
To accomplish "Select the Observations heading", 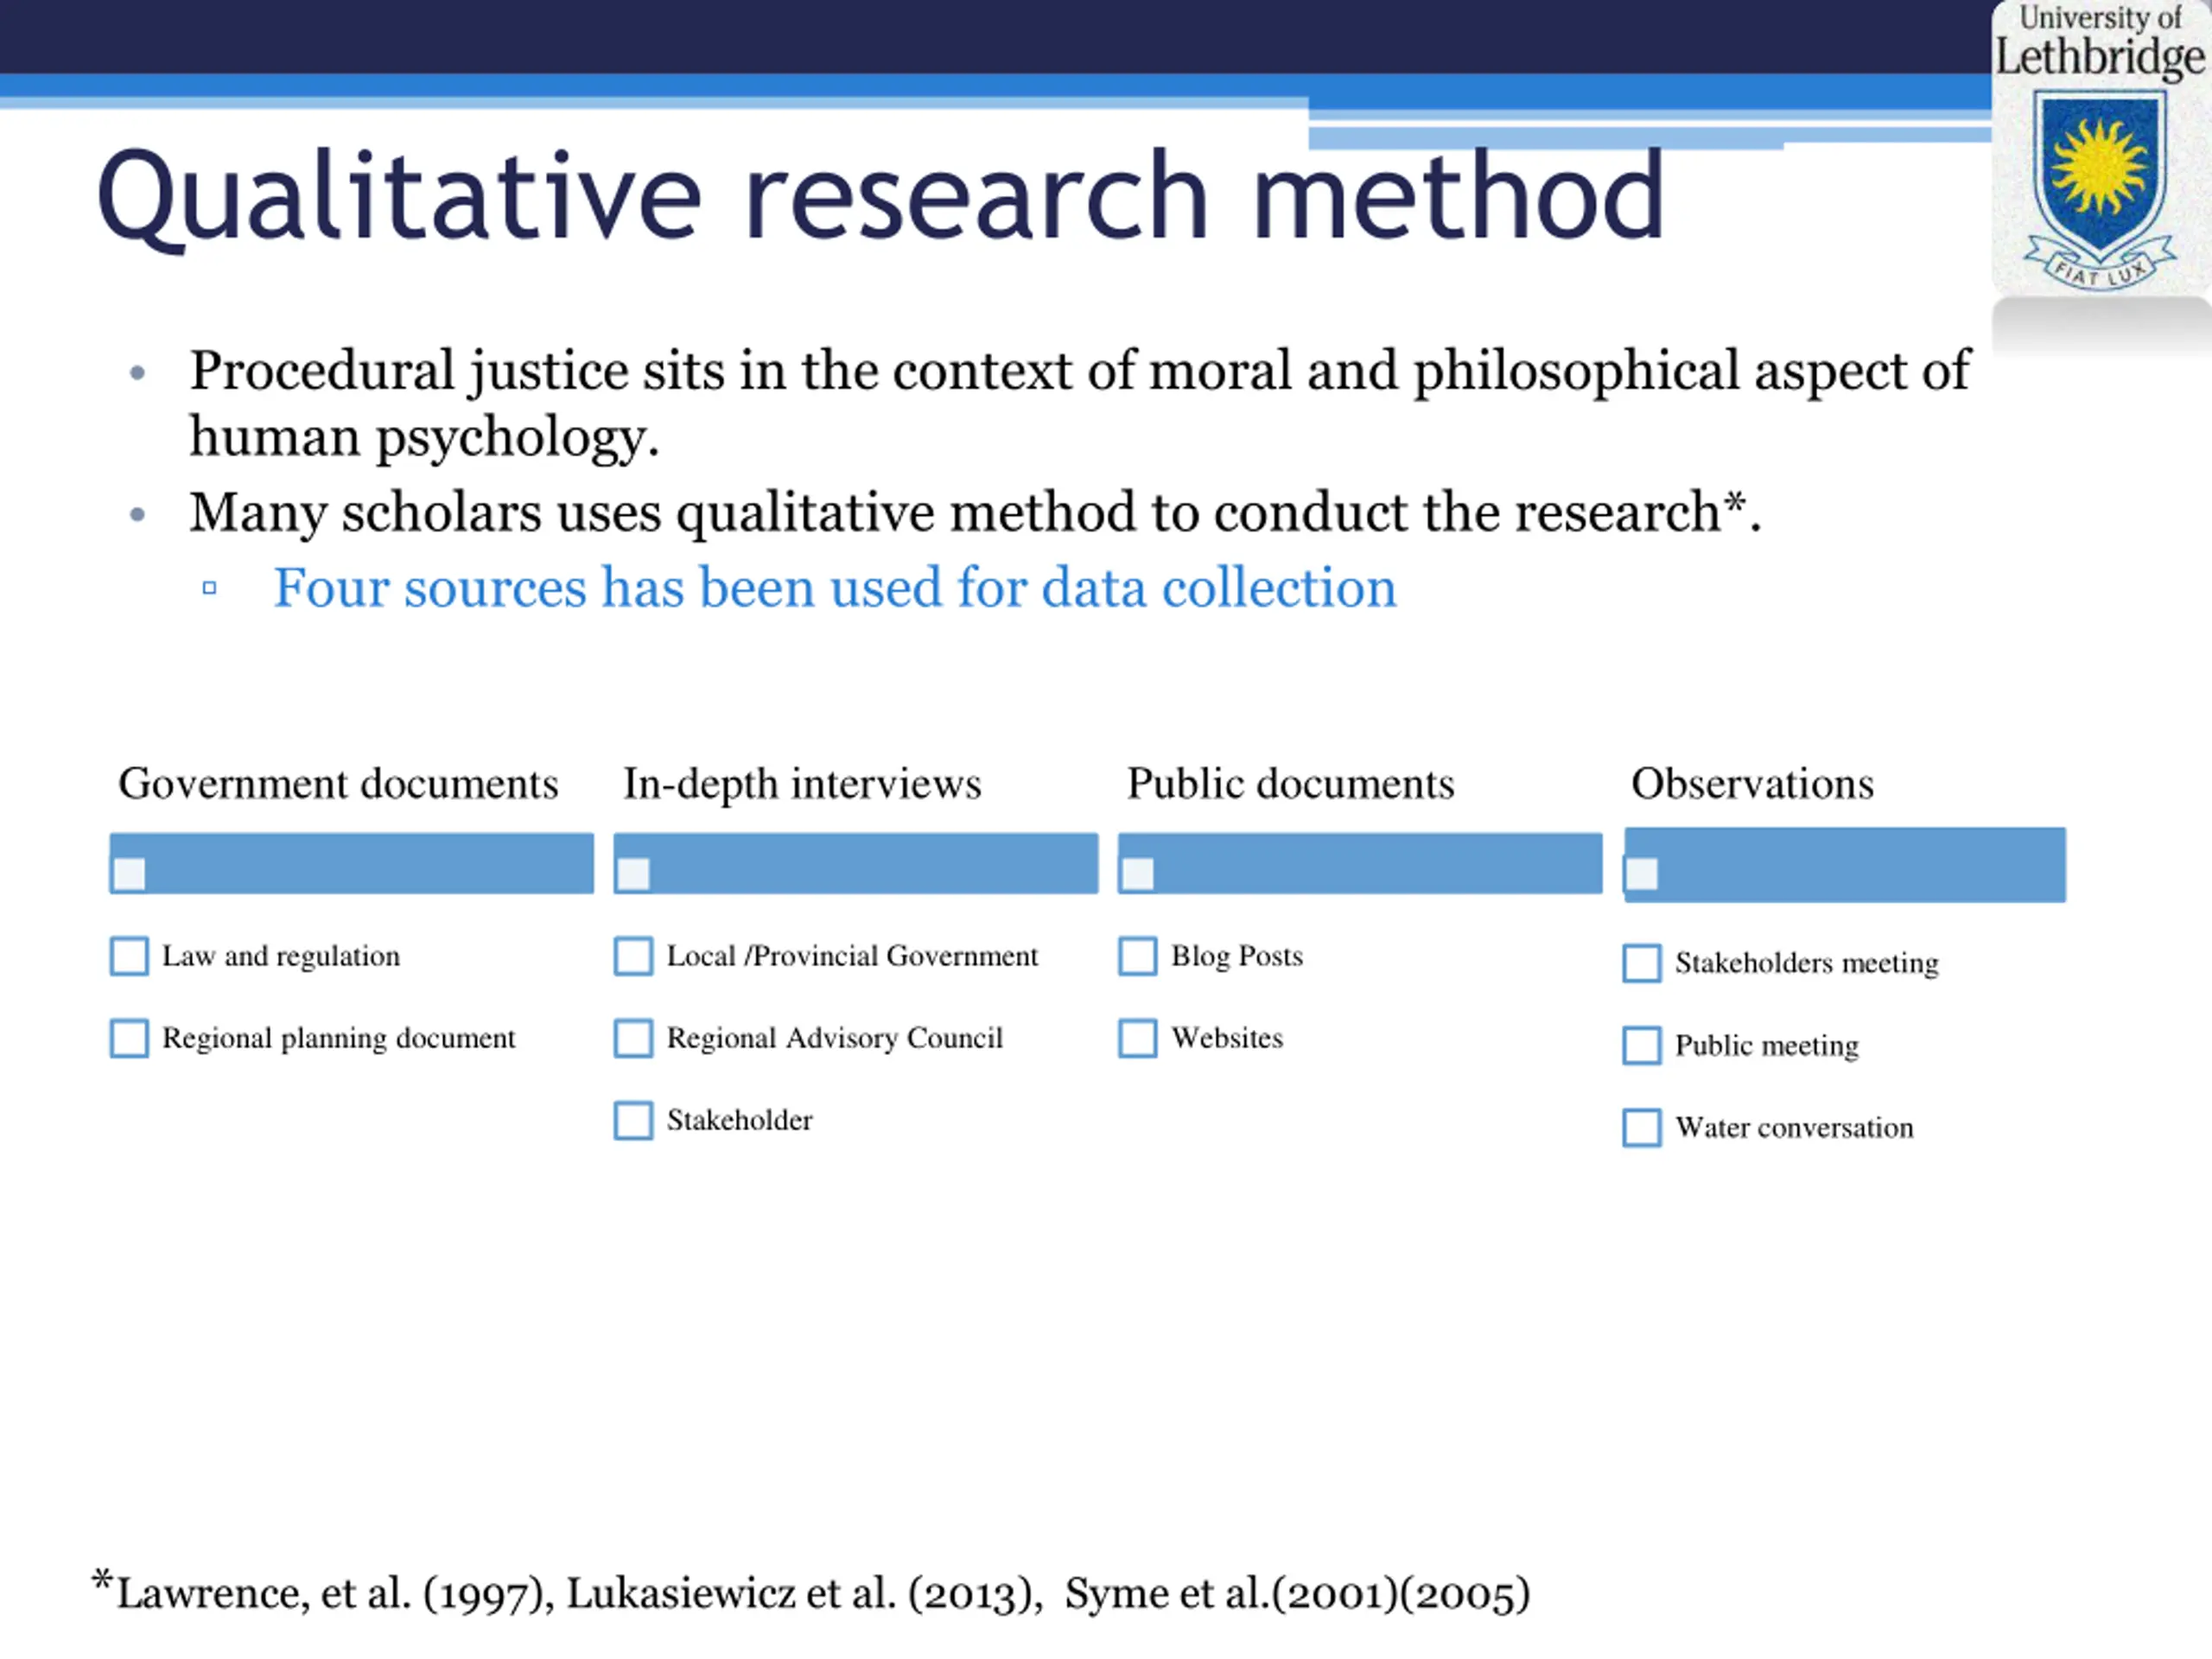I will tap(1752, 784).
